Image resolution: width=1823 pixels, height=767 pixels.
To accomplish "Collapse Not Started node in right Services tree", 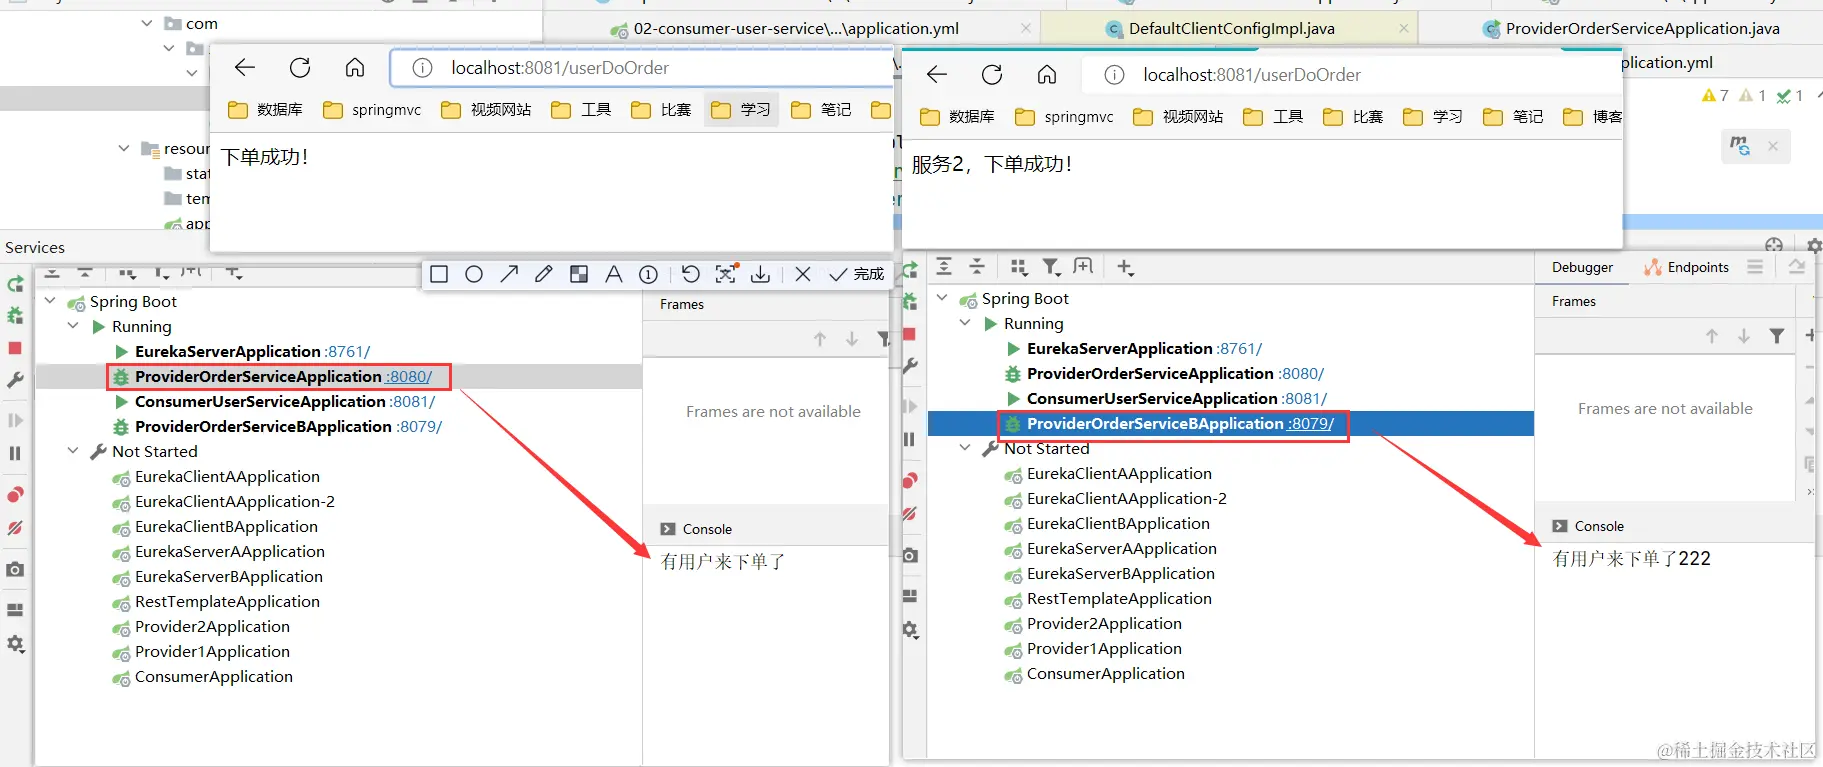I will click(x=965, y=448).
